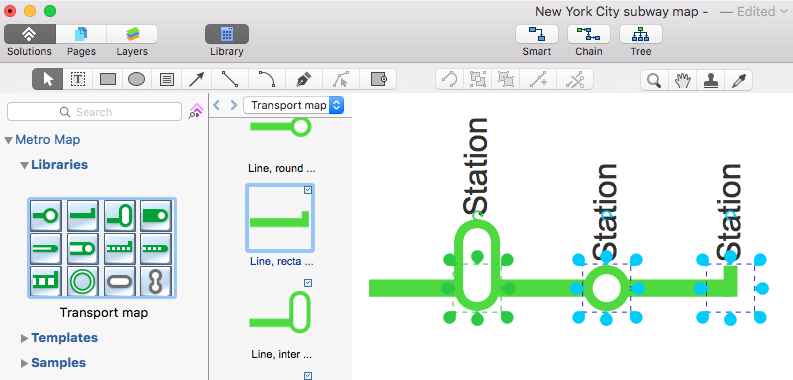793x380 pixels.
Task: Click the Metro Map label
Action: click(x=48, y=140)
